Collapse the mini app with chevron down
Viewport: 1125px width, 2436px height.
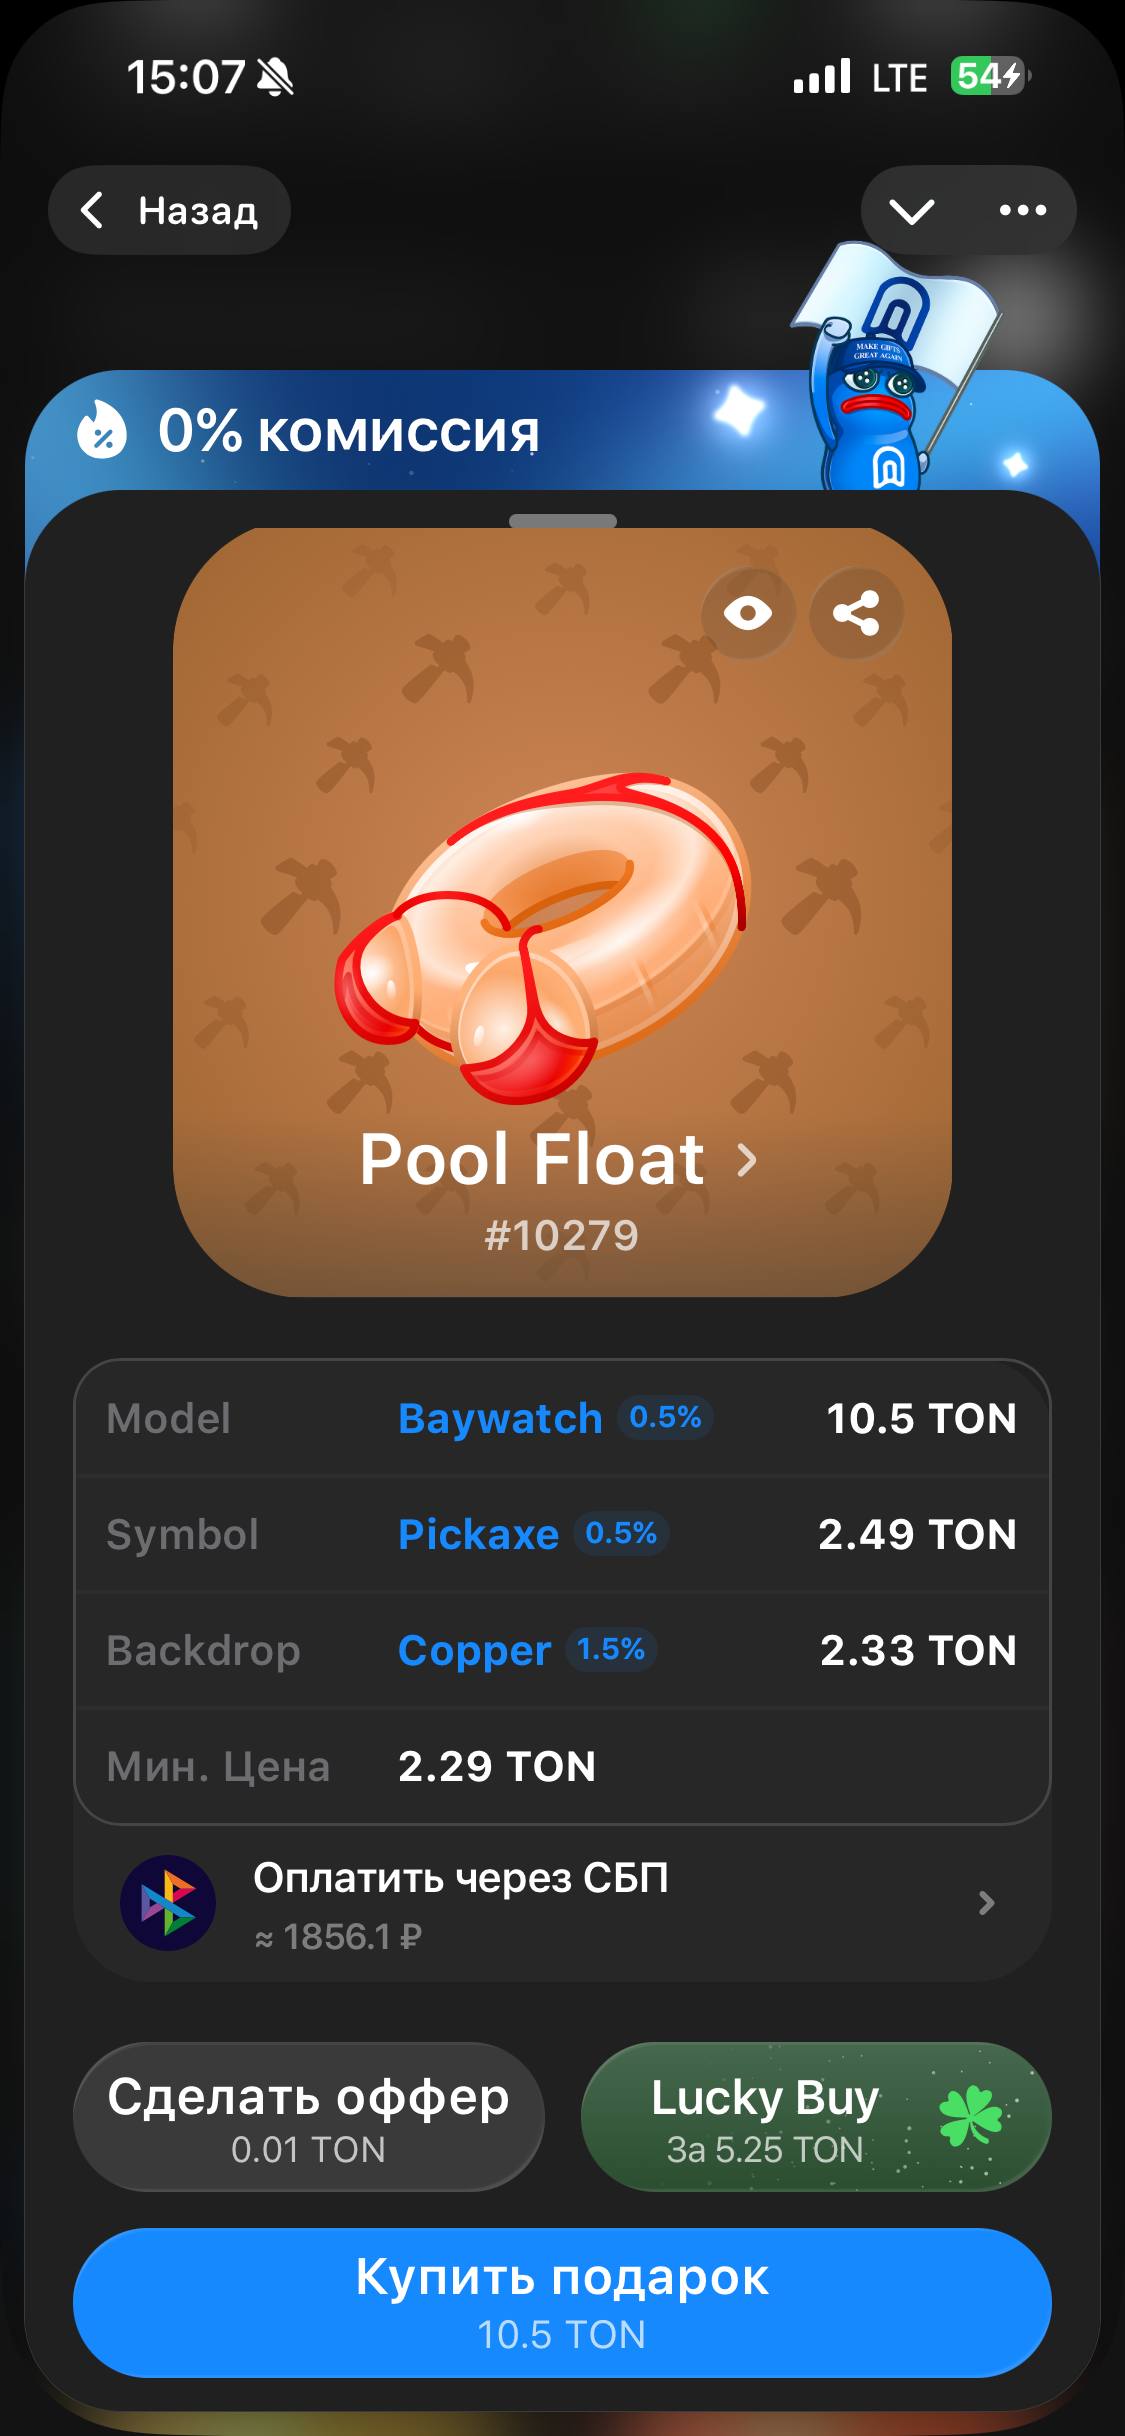pyautogui.click(x=912, y=211)
